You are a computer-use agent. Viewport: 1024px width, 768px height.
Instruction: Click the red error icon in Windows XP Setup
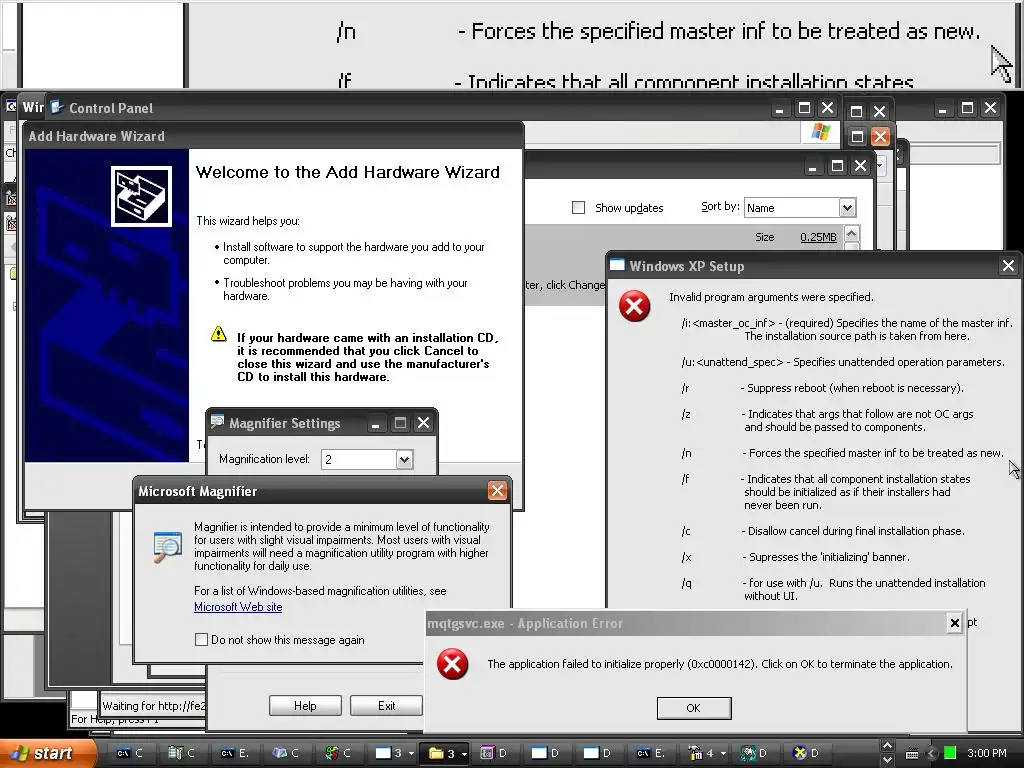(x=634, y=306)
